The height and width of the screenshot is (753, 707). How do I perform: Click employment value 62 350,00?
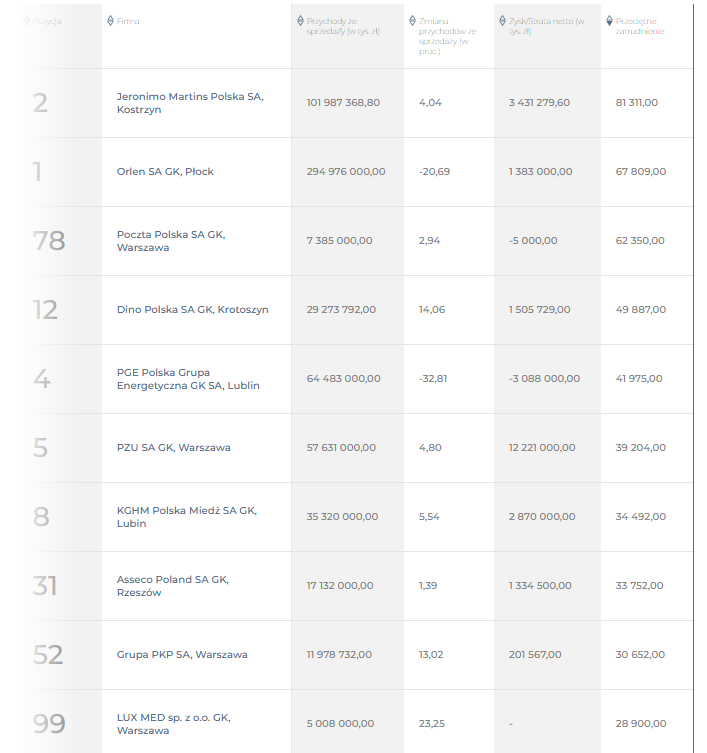click(640, 241)
